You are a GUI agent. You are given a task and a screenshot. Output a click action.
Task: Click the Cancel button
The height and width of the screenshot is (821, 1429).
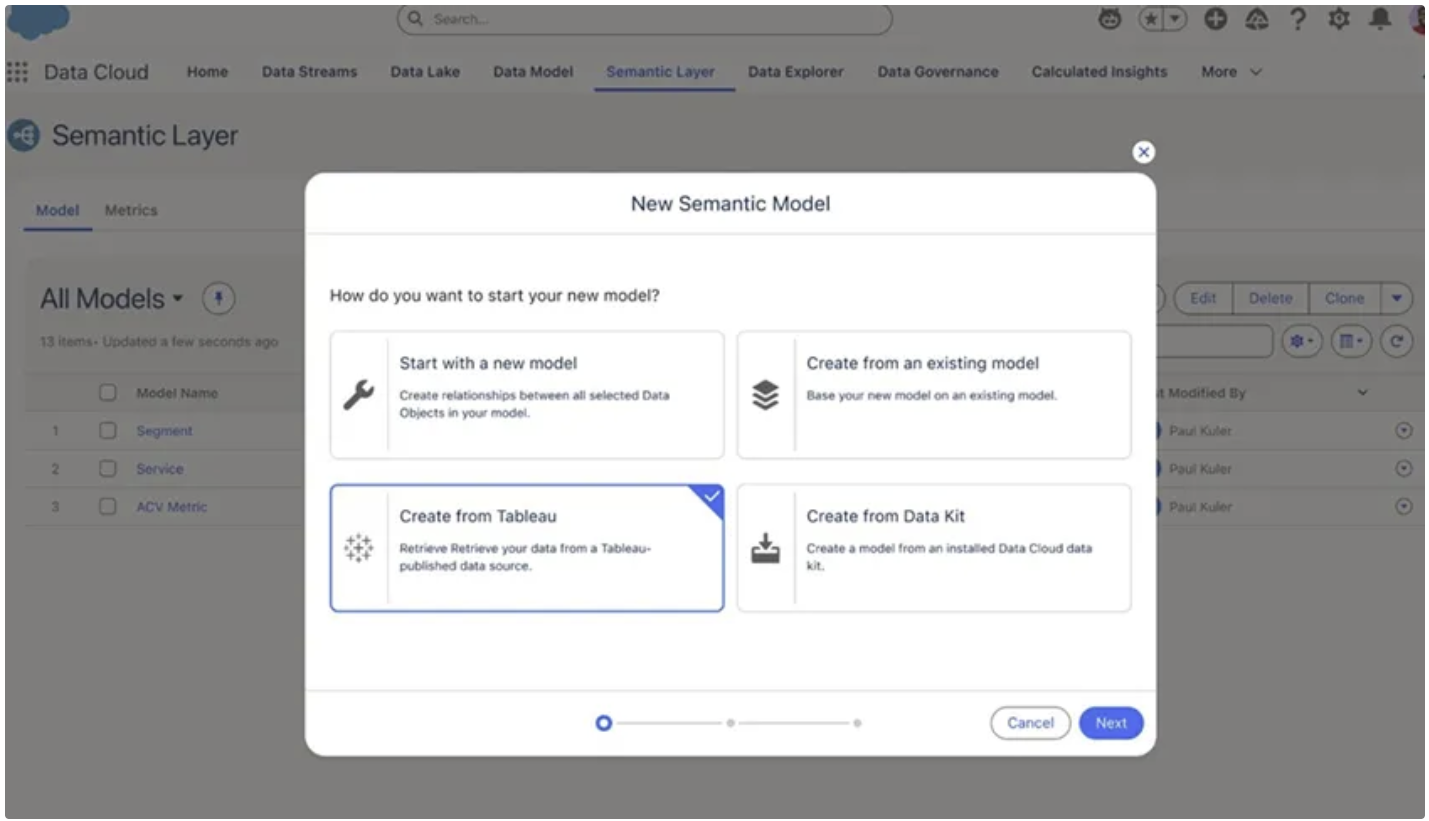click(1030, 723)
